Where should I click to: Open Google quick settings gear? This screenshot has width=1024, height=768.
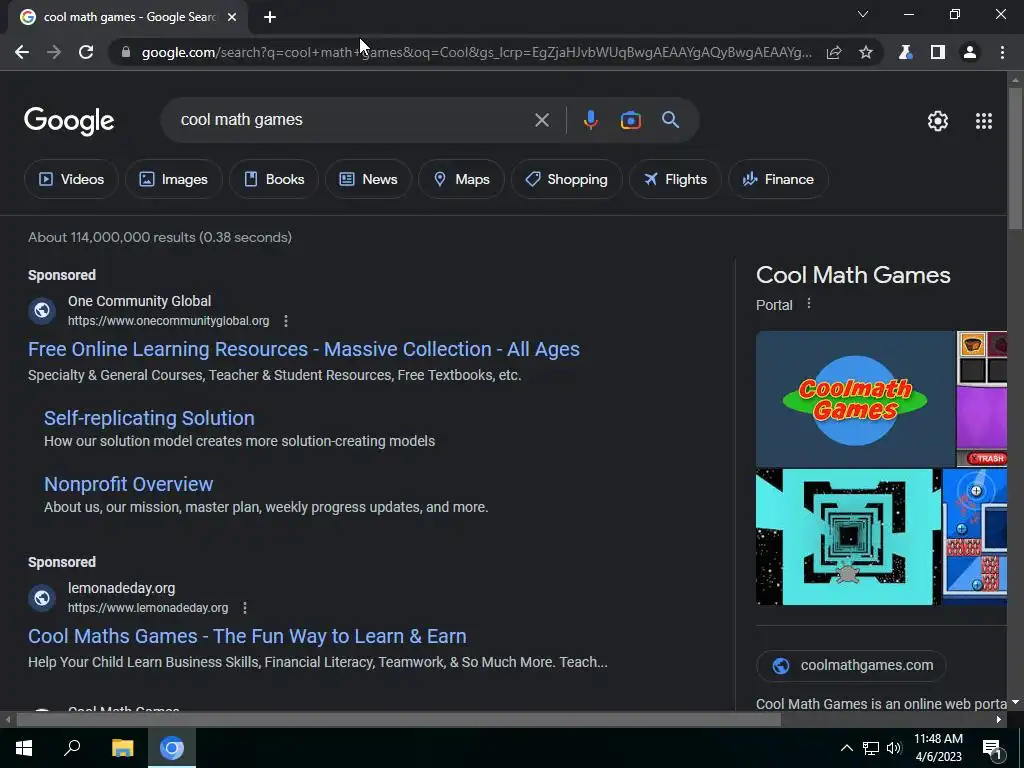(x=938, y=121)
